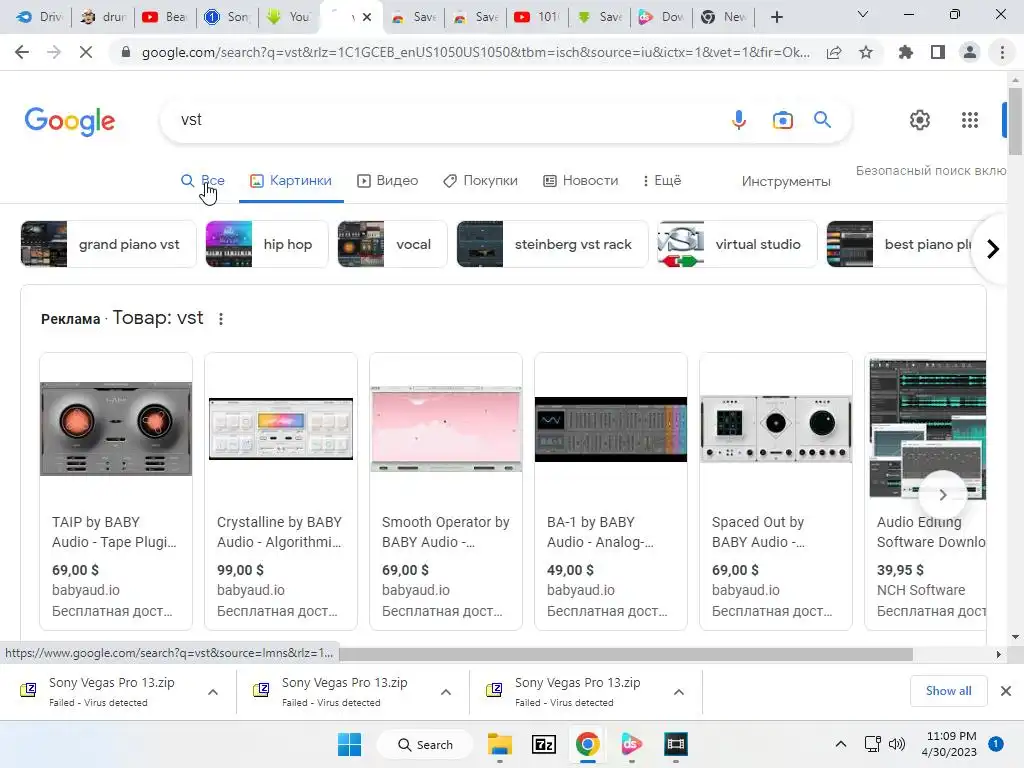Open Chrome's three-dot menu
The height and width of the screenshot is (768, 1024).
pos(1002,52)
